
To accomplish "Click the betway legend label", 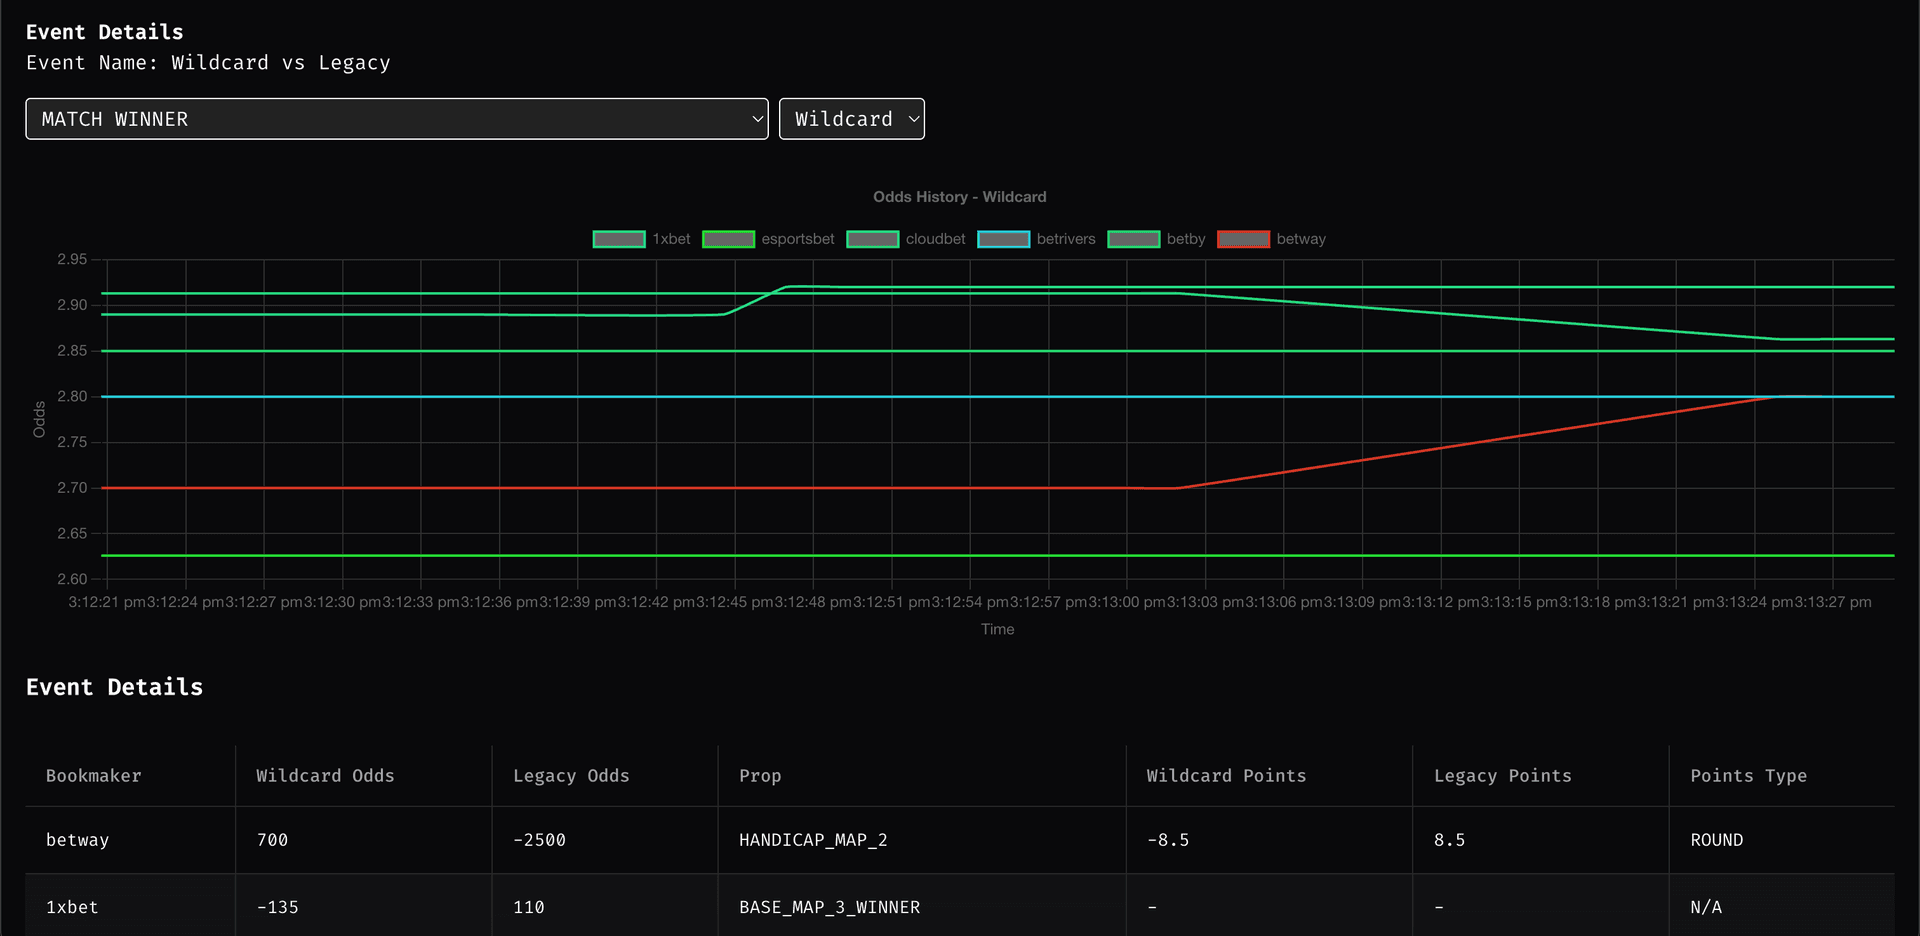I will click(x=1301, y=239).
